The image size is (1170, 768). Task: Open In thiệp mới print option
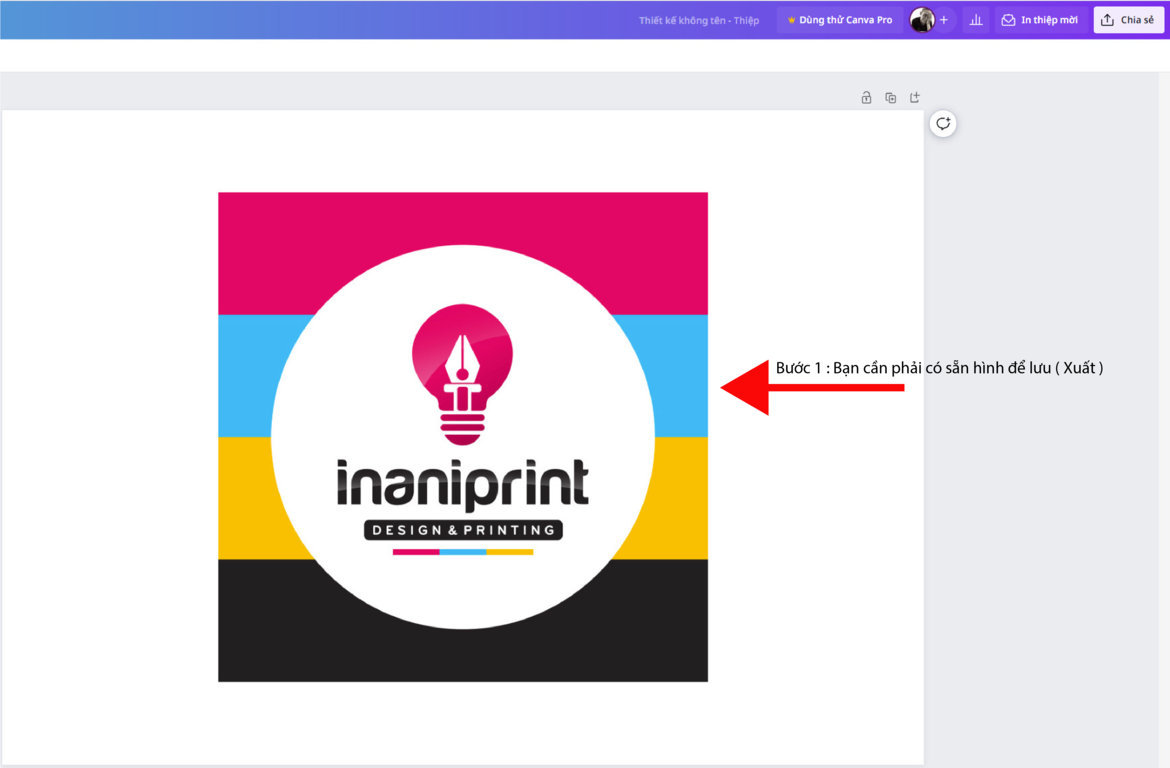(x=1039, y=20)
